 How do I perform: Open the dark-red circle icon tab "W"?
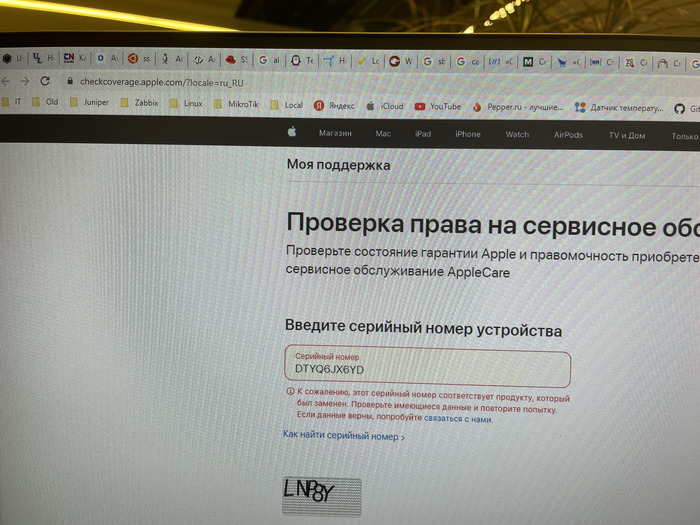tap(400, 61)
